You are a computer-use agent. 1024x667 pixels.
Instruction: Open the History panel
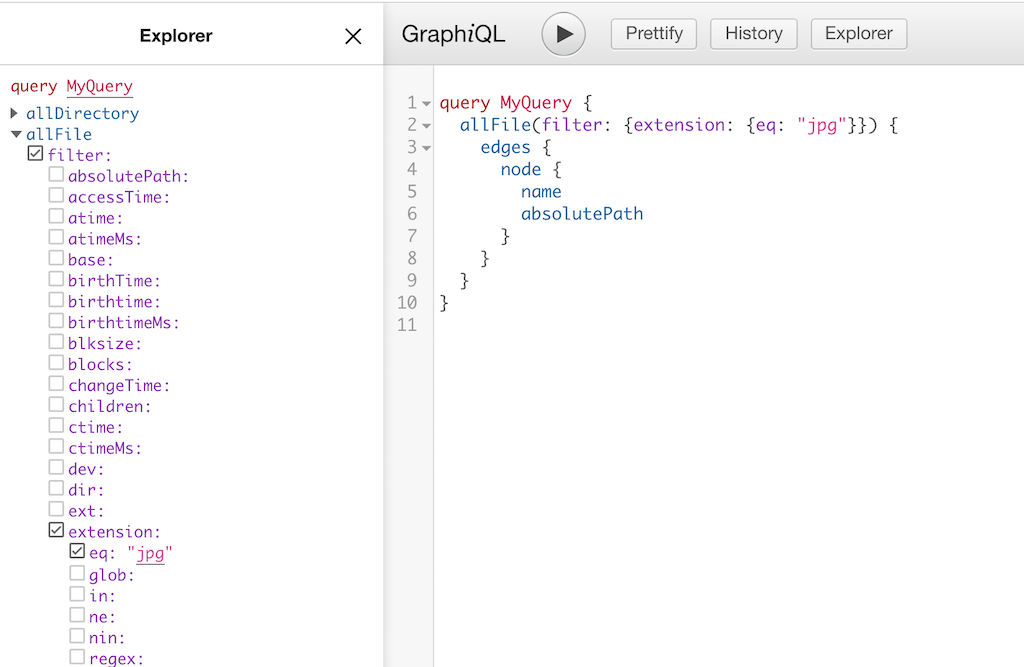[x=753, y=33]
